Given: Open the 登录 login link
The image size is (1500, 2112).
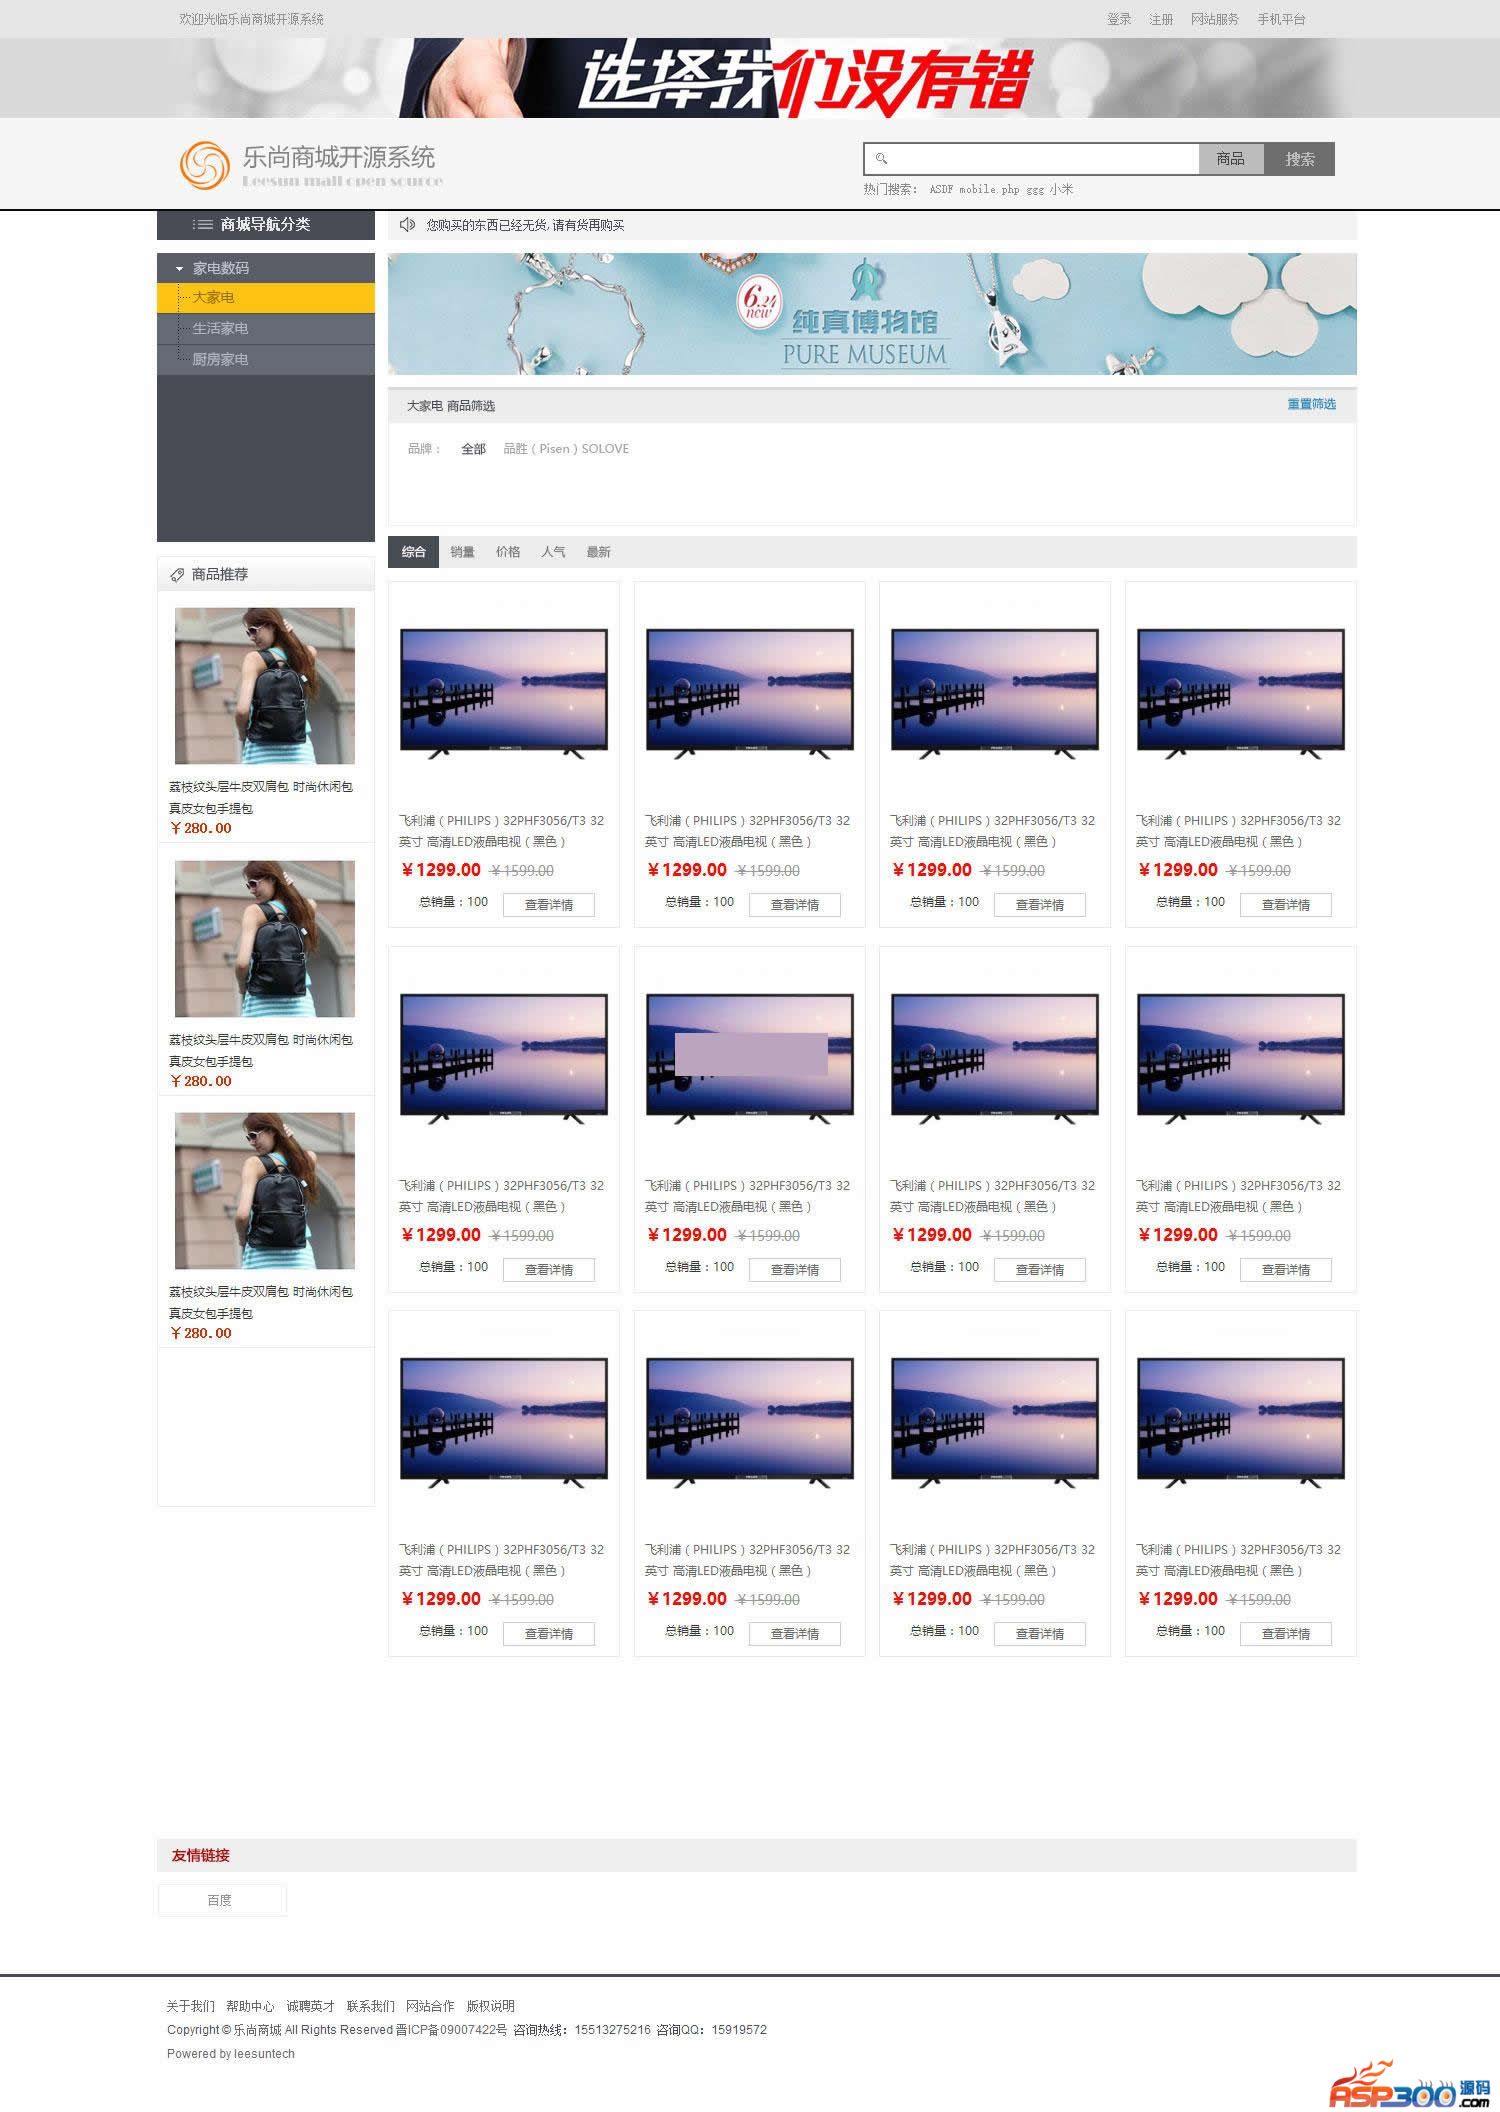Looking at the screenshot, I should pos(1119,19).
